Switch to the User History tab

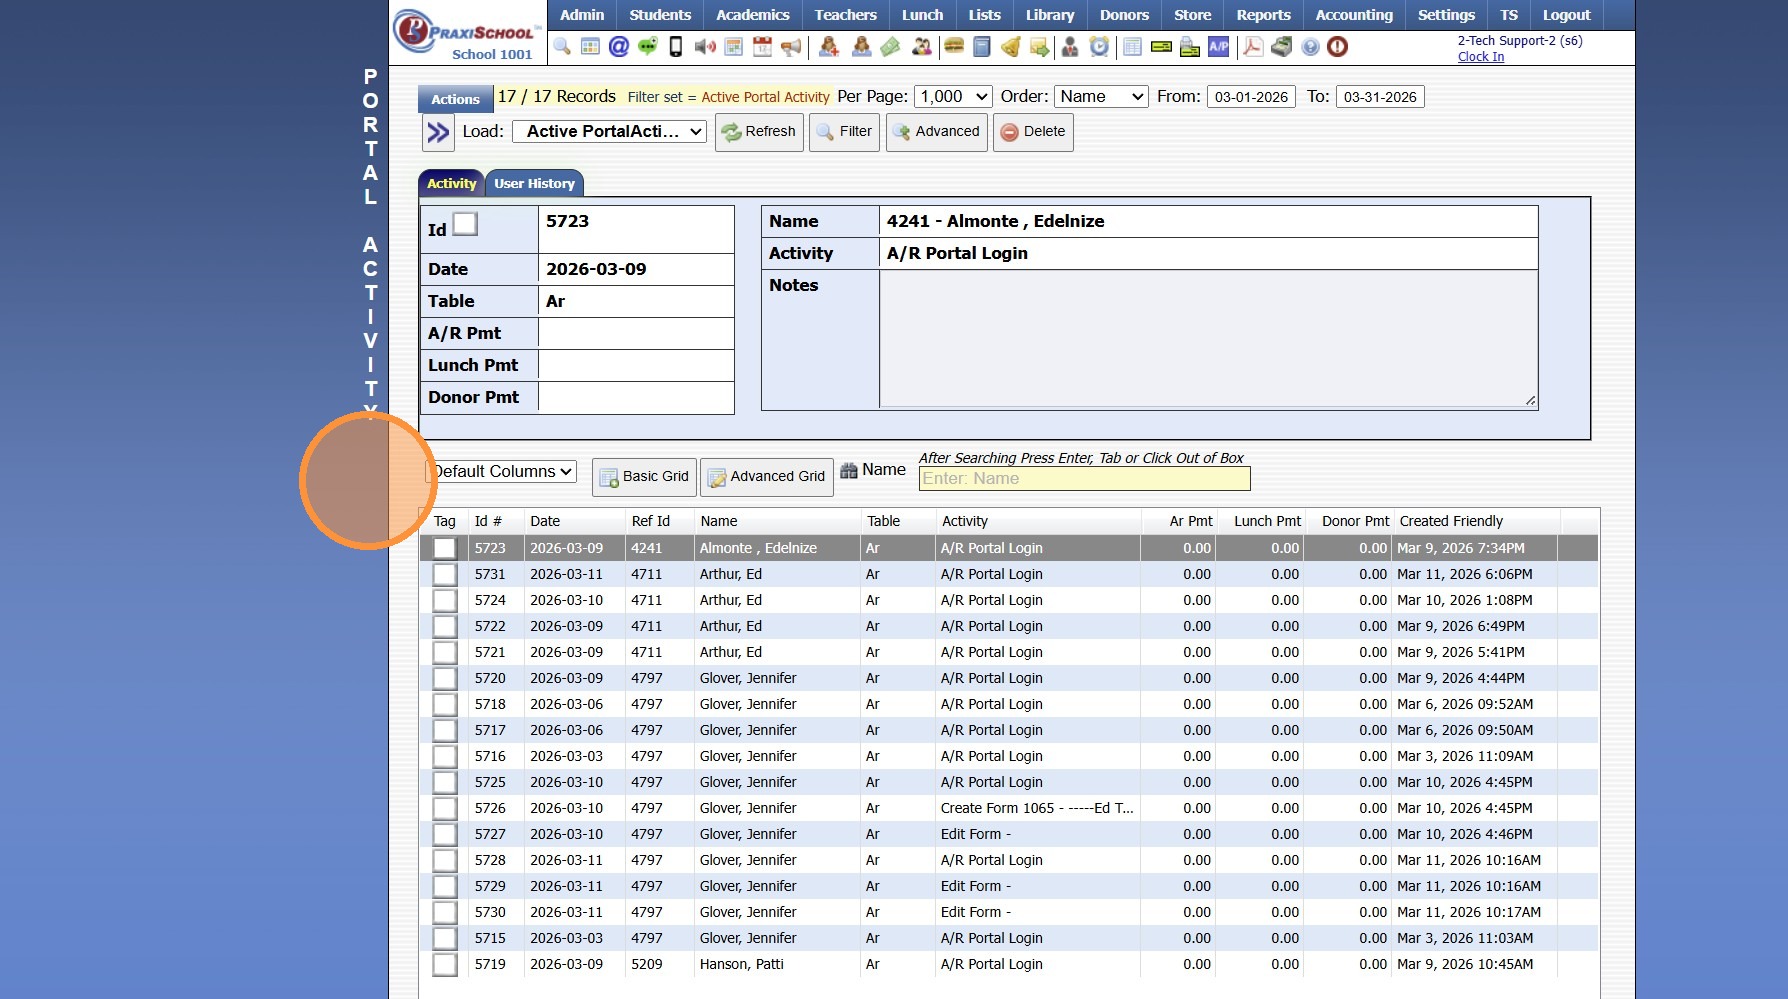click(x=534, y=184)
